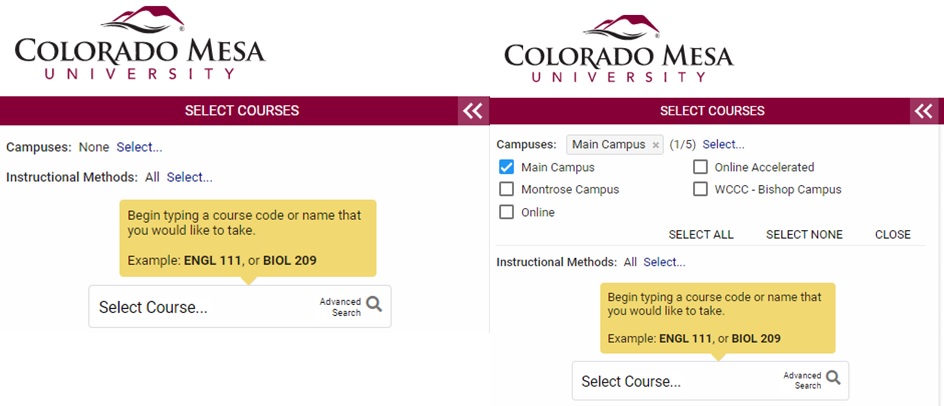Close the campus selection list
Viewport: 944px width, 406px height.
pyautogui.click(x=892, y=235)
